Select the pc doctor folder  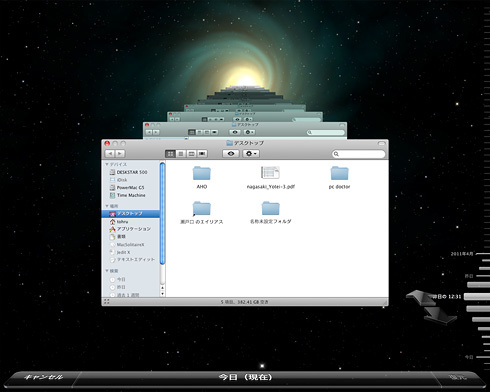click(x=339, y=178)
